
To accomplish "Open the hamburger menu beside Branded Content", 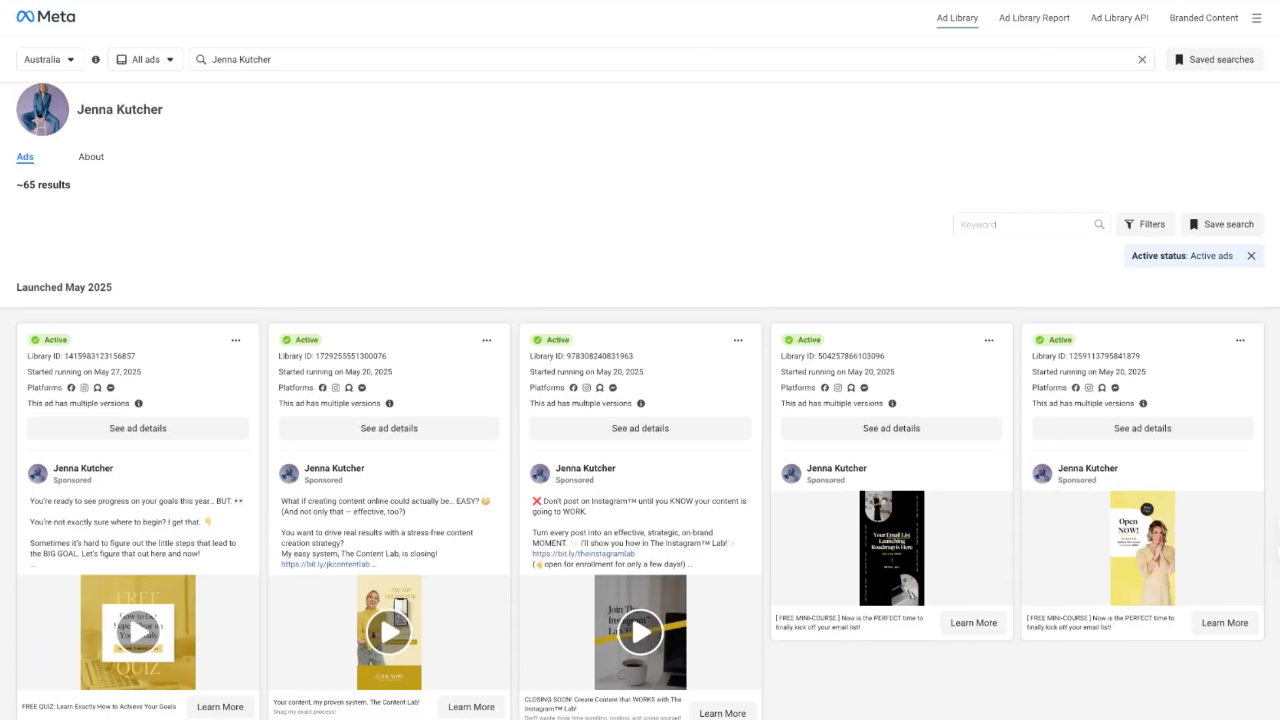I will pyautogui.click(x=1257, y=18).
